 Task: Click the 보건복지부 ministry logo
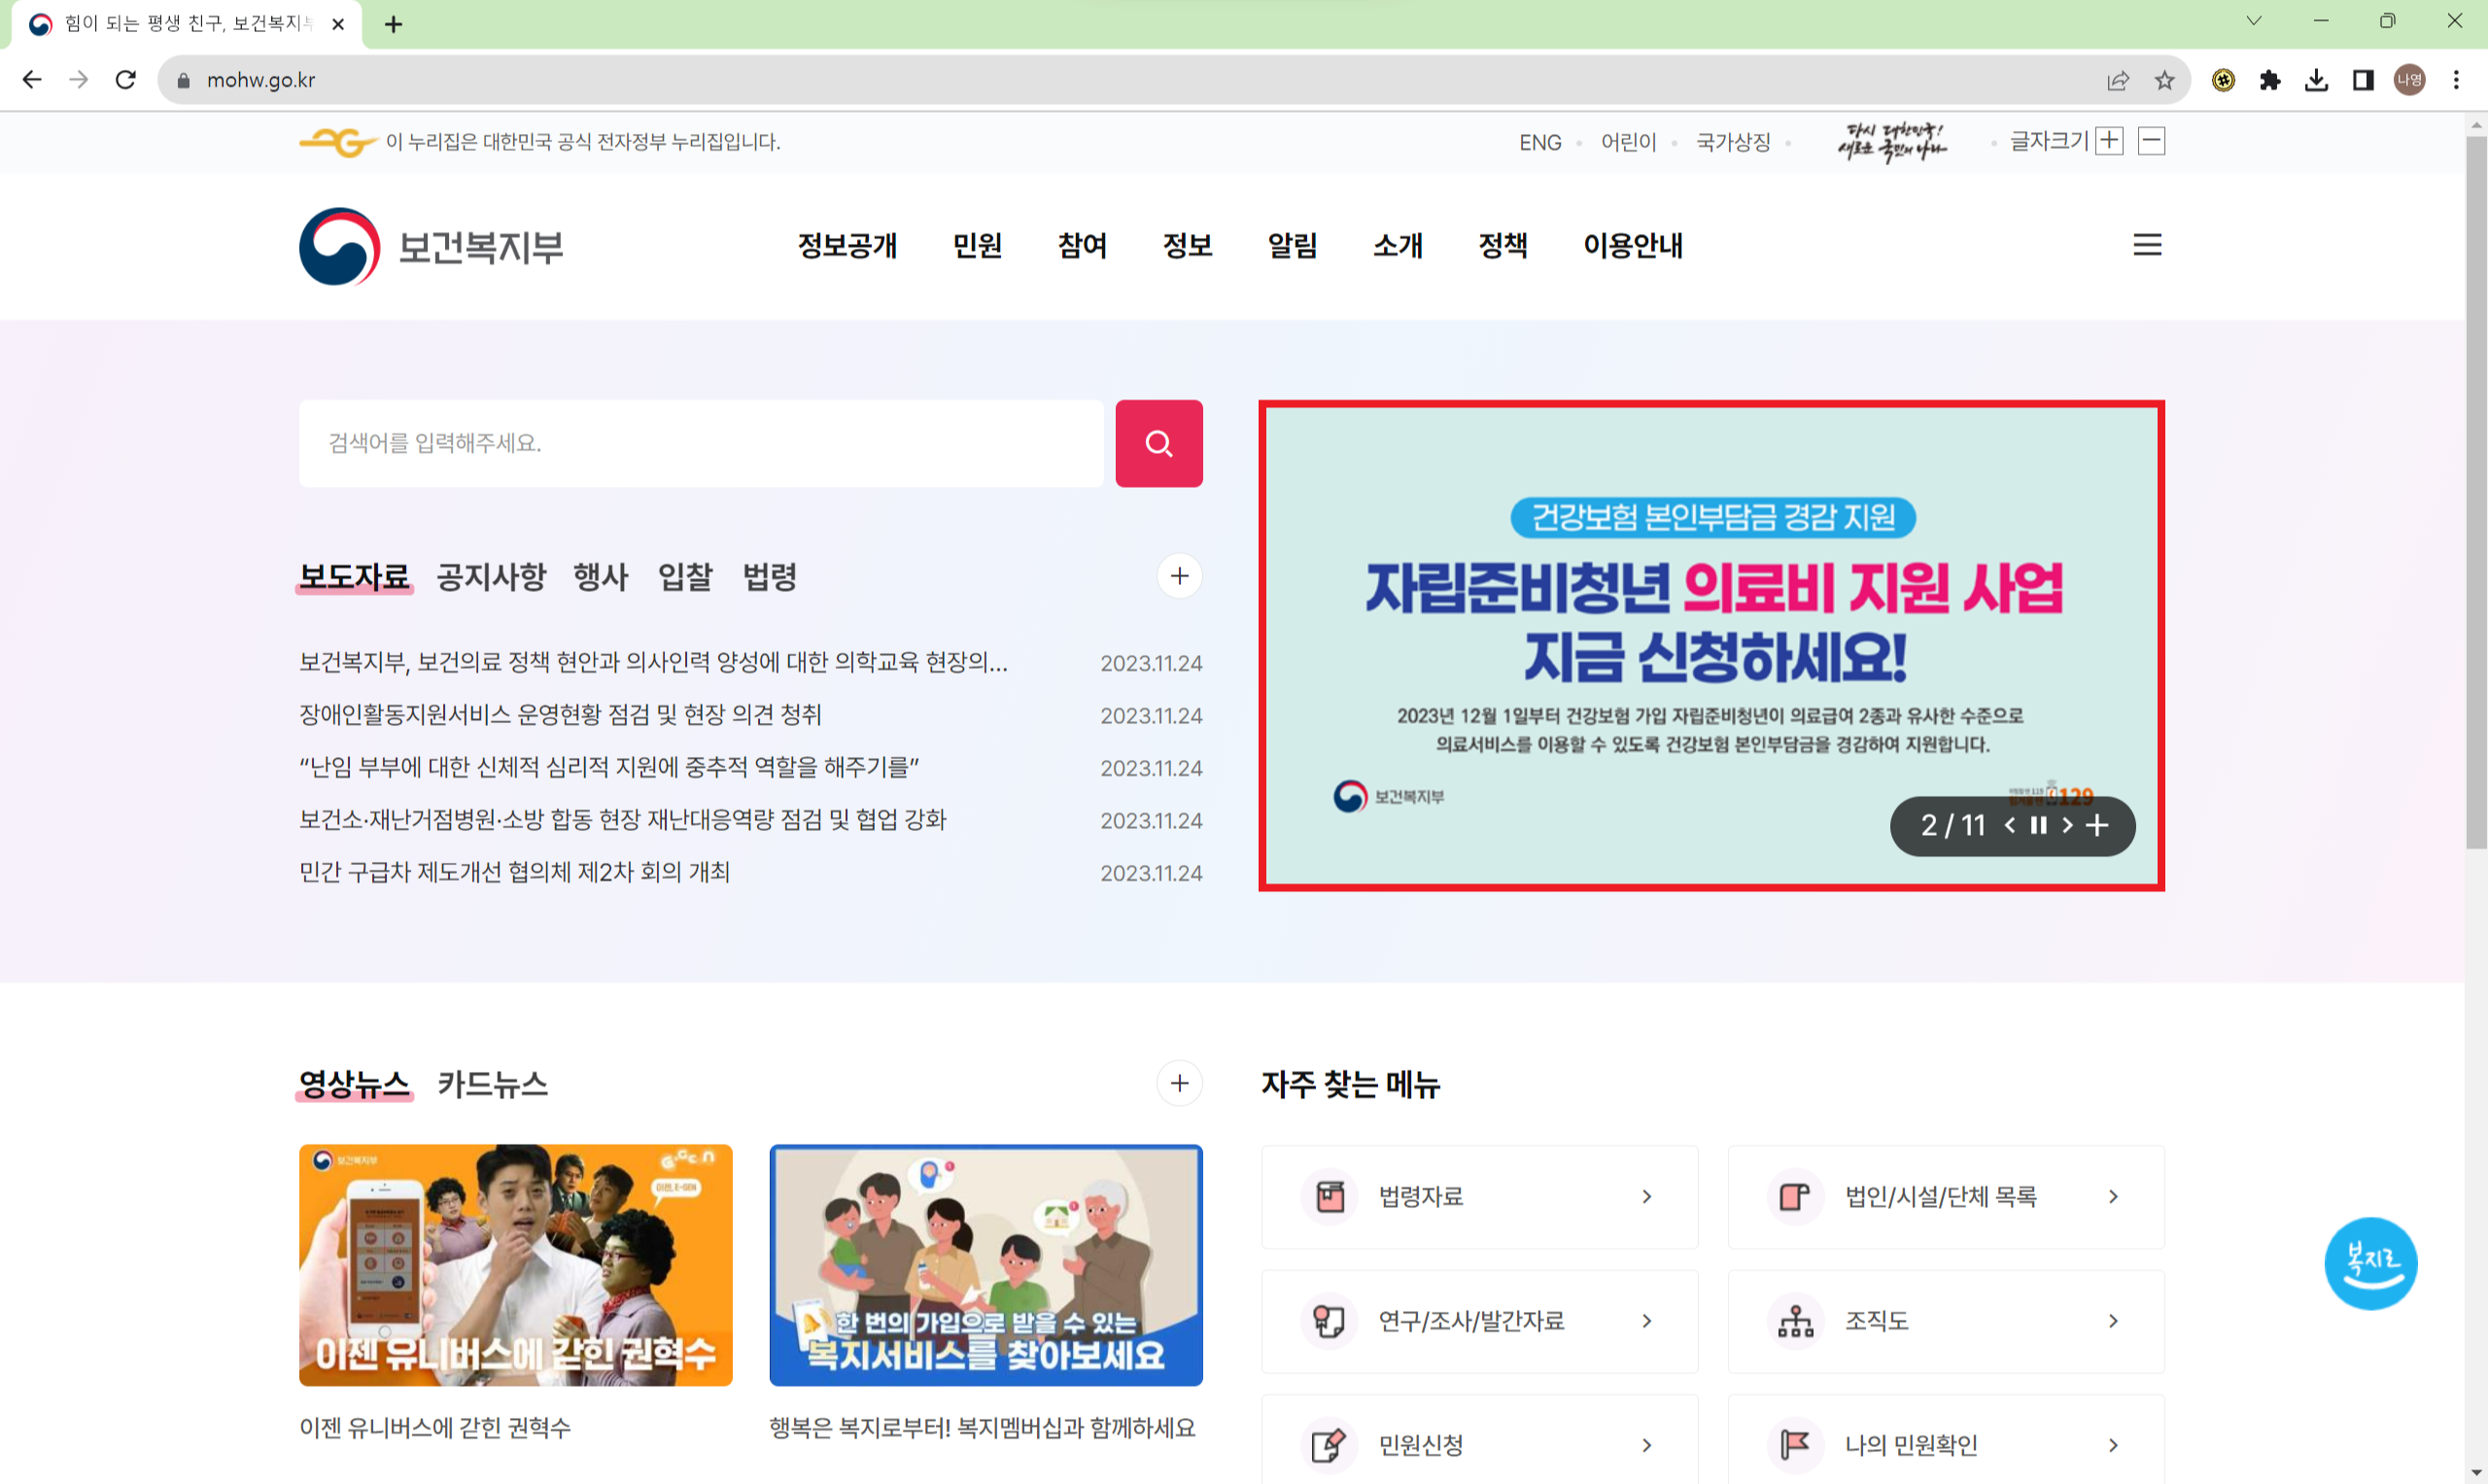(x=430, y=247)
